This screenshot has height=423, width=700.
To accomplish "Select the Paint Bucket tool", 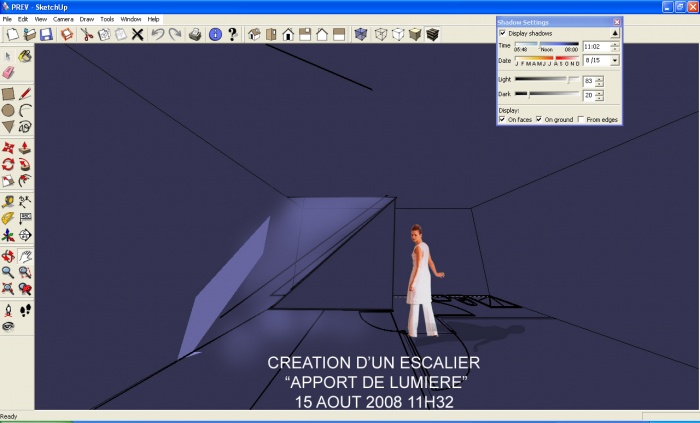I will pos(25,56).
